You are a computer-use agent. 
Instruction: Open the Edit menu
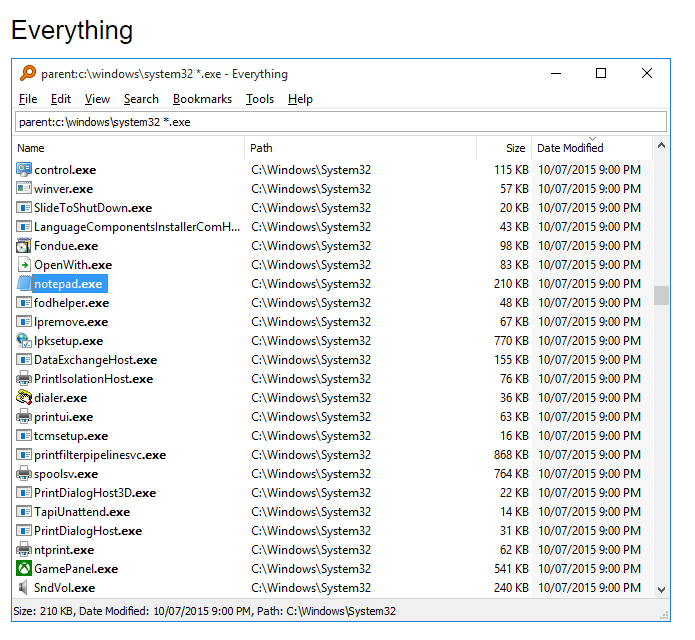click(x=61, y=99)
